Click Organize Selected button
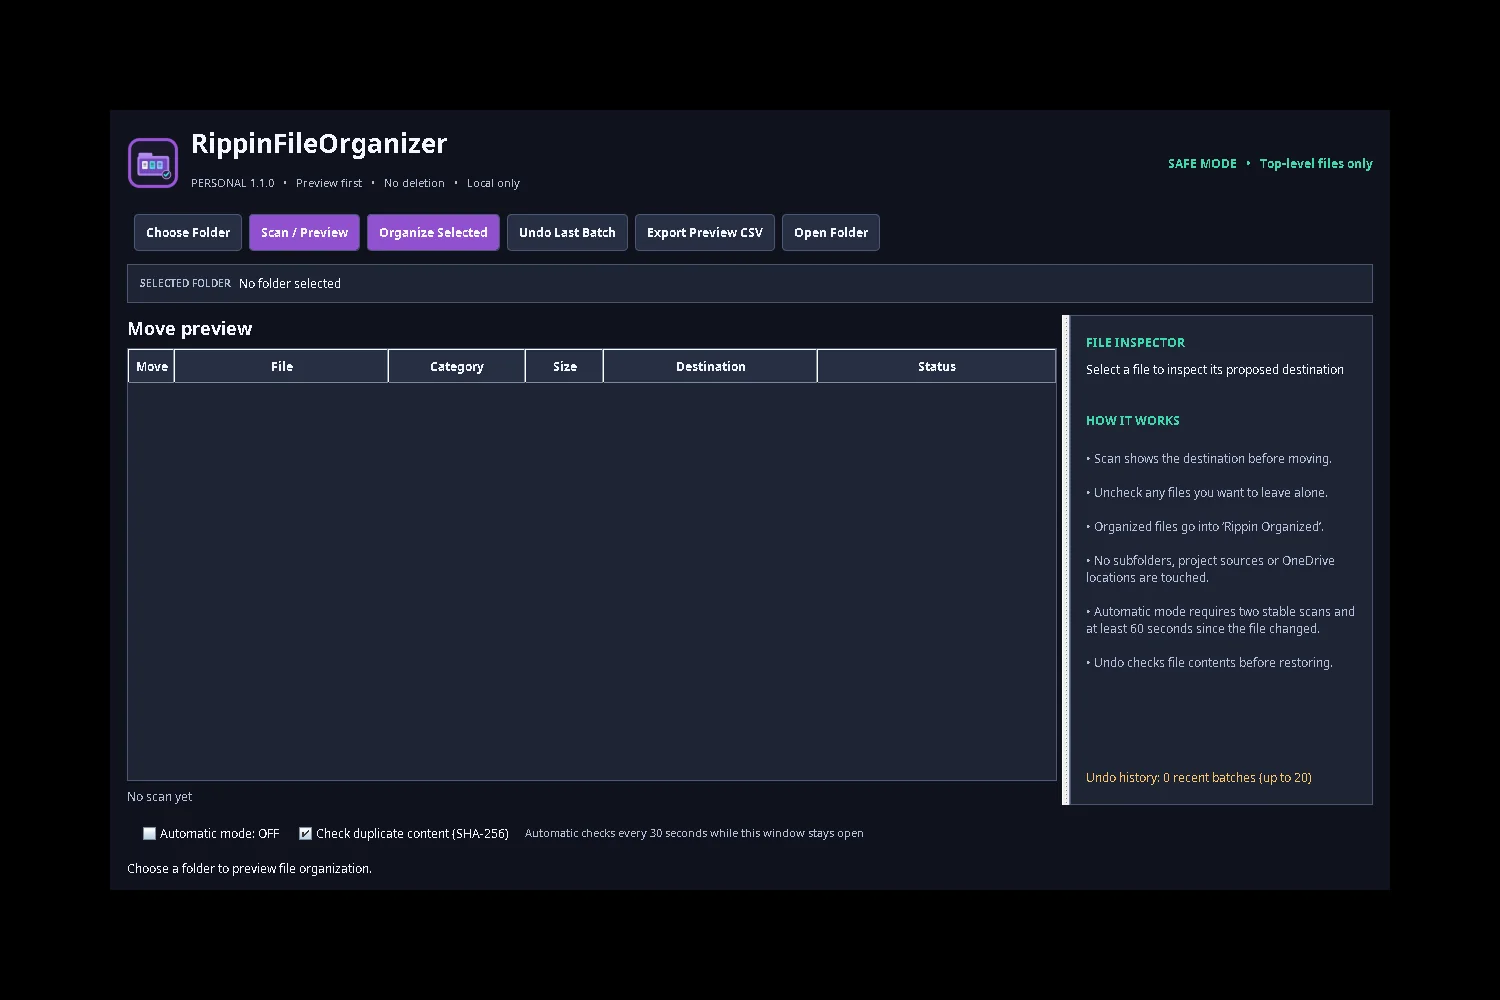 (433, 232)
